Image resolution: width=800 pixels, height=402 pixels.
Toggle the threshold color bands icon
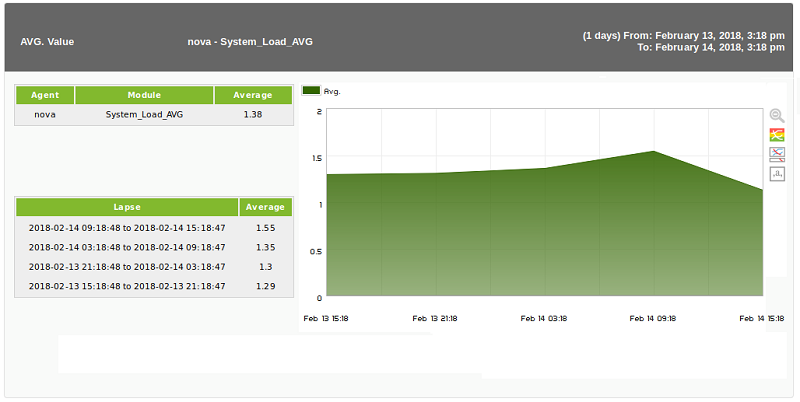point(777,135)
